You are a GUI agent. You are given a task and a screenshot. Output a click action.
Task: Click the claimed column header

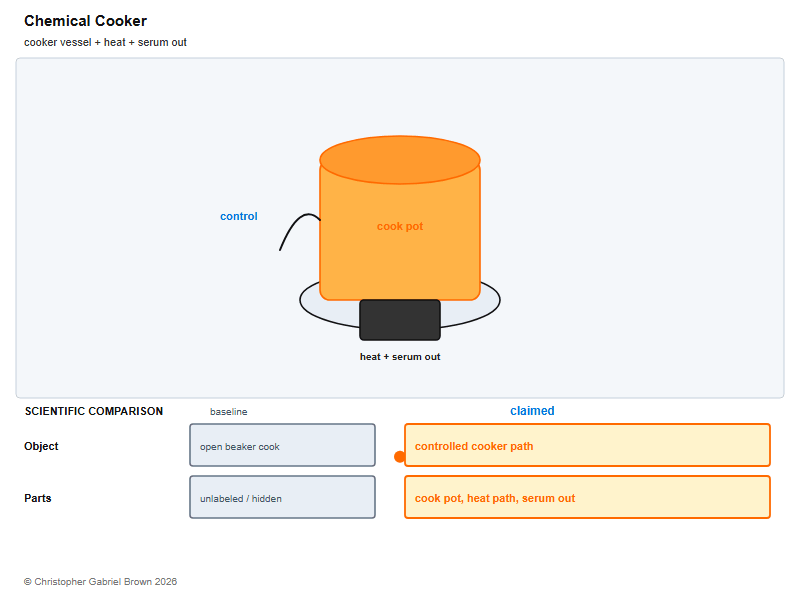pos(532,411)
